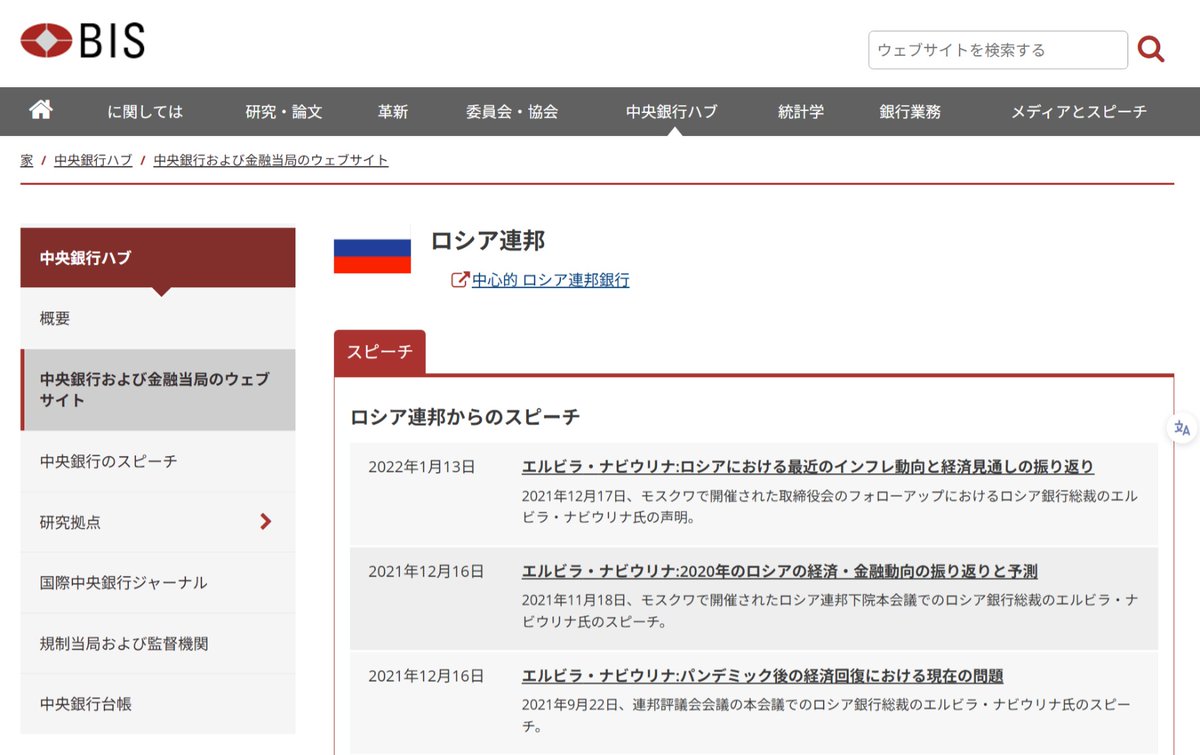Select 中央銀行のスピーチ in sidebar
This screenshot has width=1200, height=755.
158,461
